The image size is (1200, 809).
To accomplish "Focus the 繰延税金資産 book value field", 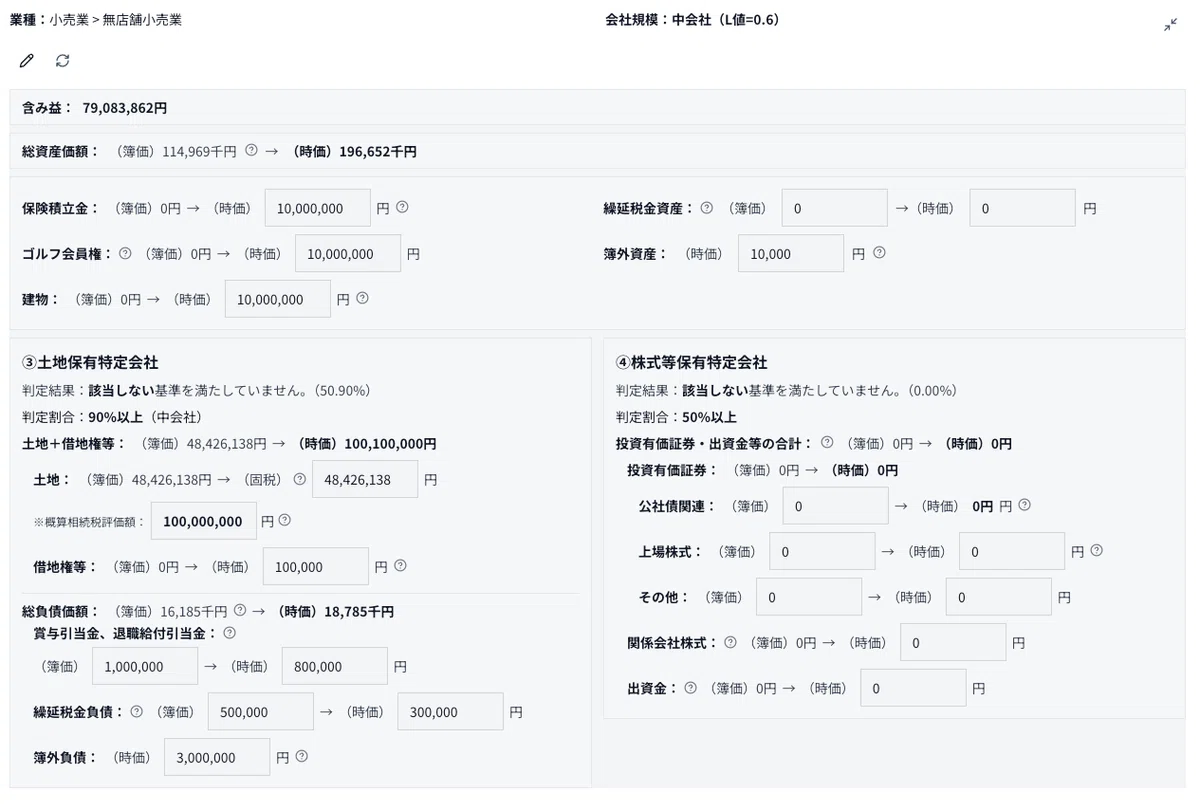I will 835,208.
